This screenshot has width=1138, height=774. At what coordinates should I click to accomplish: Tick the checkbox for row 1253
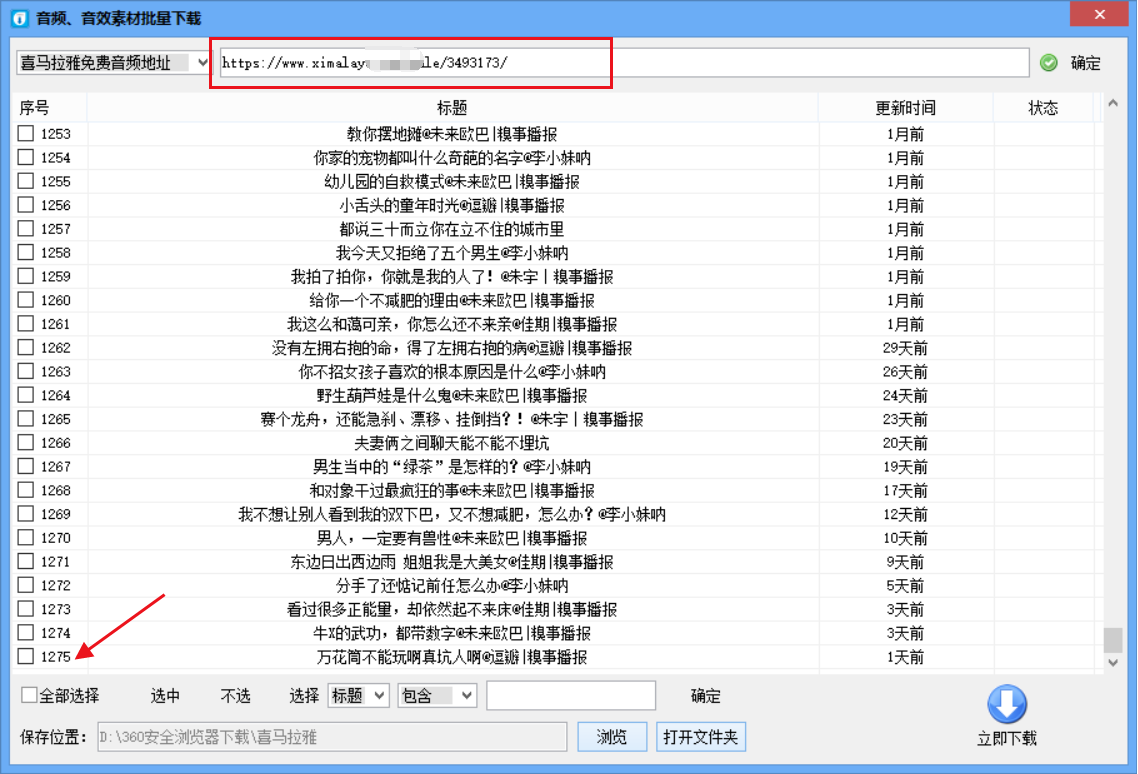(26, 133)
